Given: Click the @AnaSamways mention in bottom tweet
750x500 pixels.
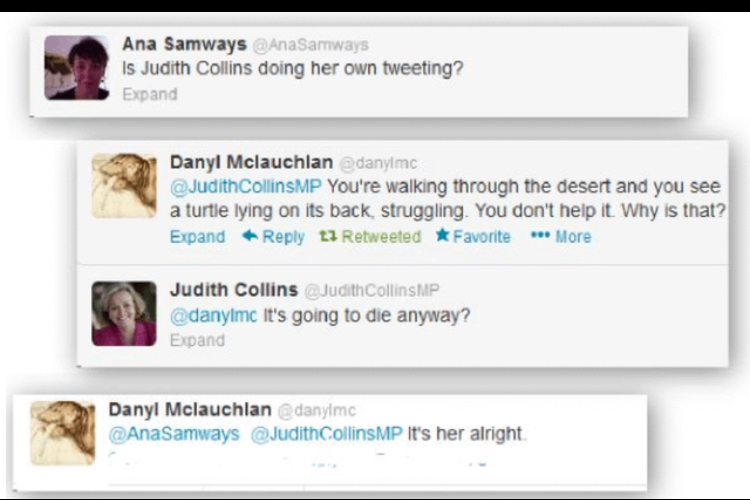Looking at the screenshot, I should point(174,433).
